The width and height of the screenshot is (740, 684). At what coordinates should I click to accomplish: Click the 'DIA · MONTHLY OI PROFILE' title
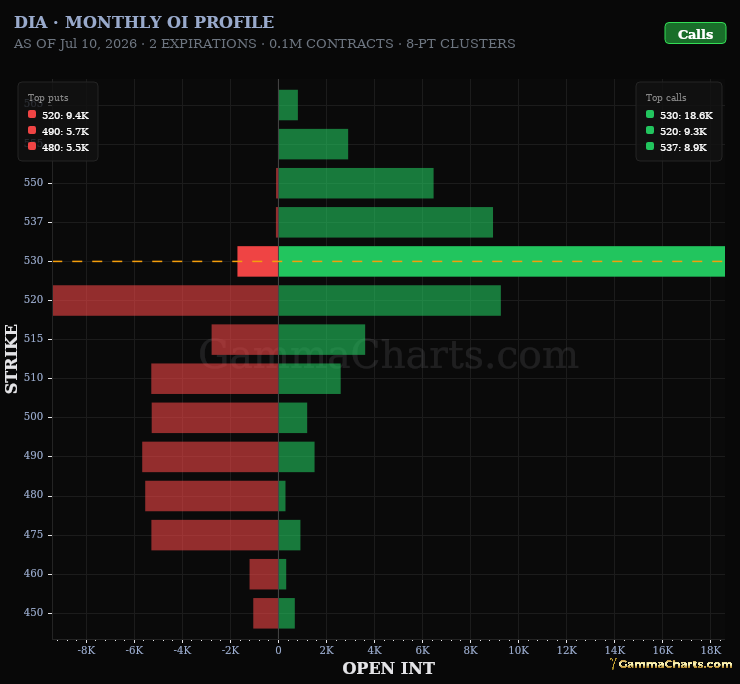144,22
